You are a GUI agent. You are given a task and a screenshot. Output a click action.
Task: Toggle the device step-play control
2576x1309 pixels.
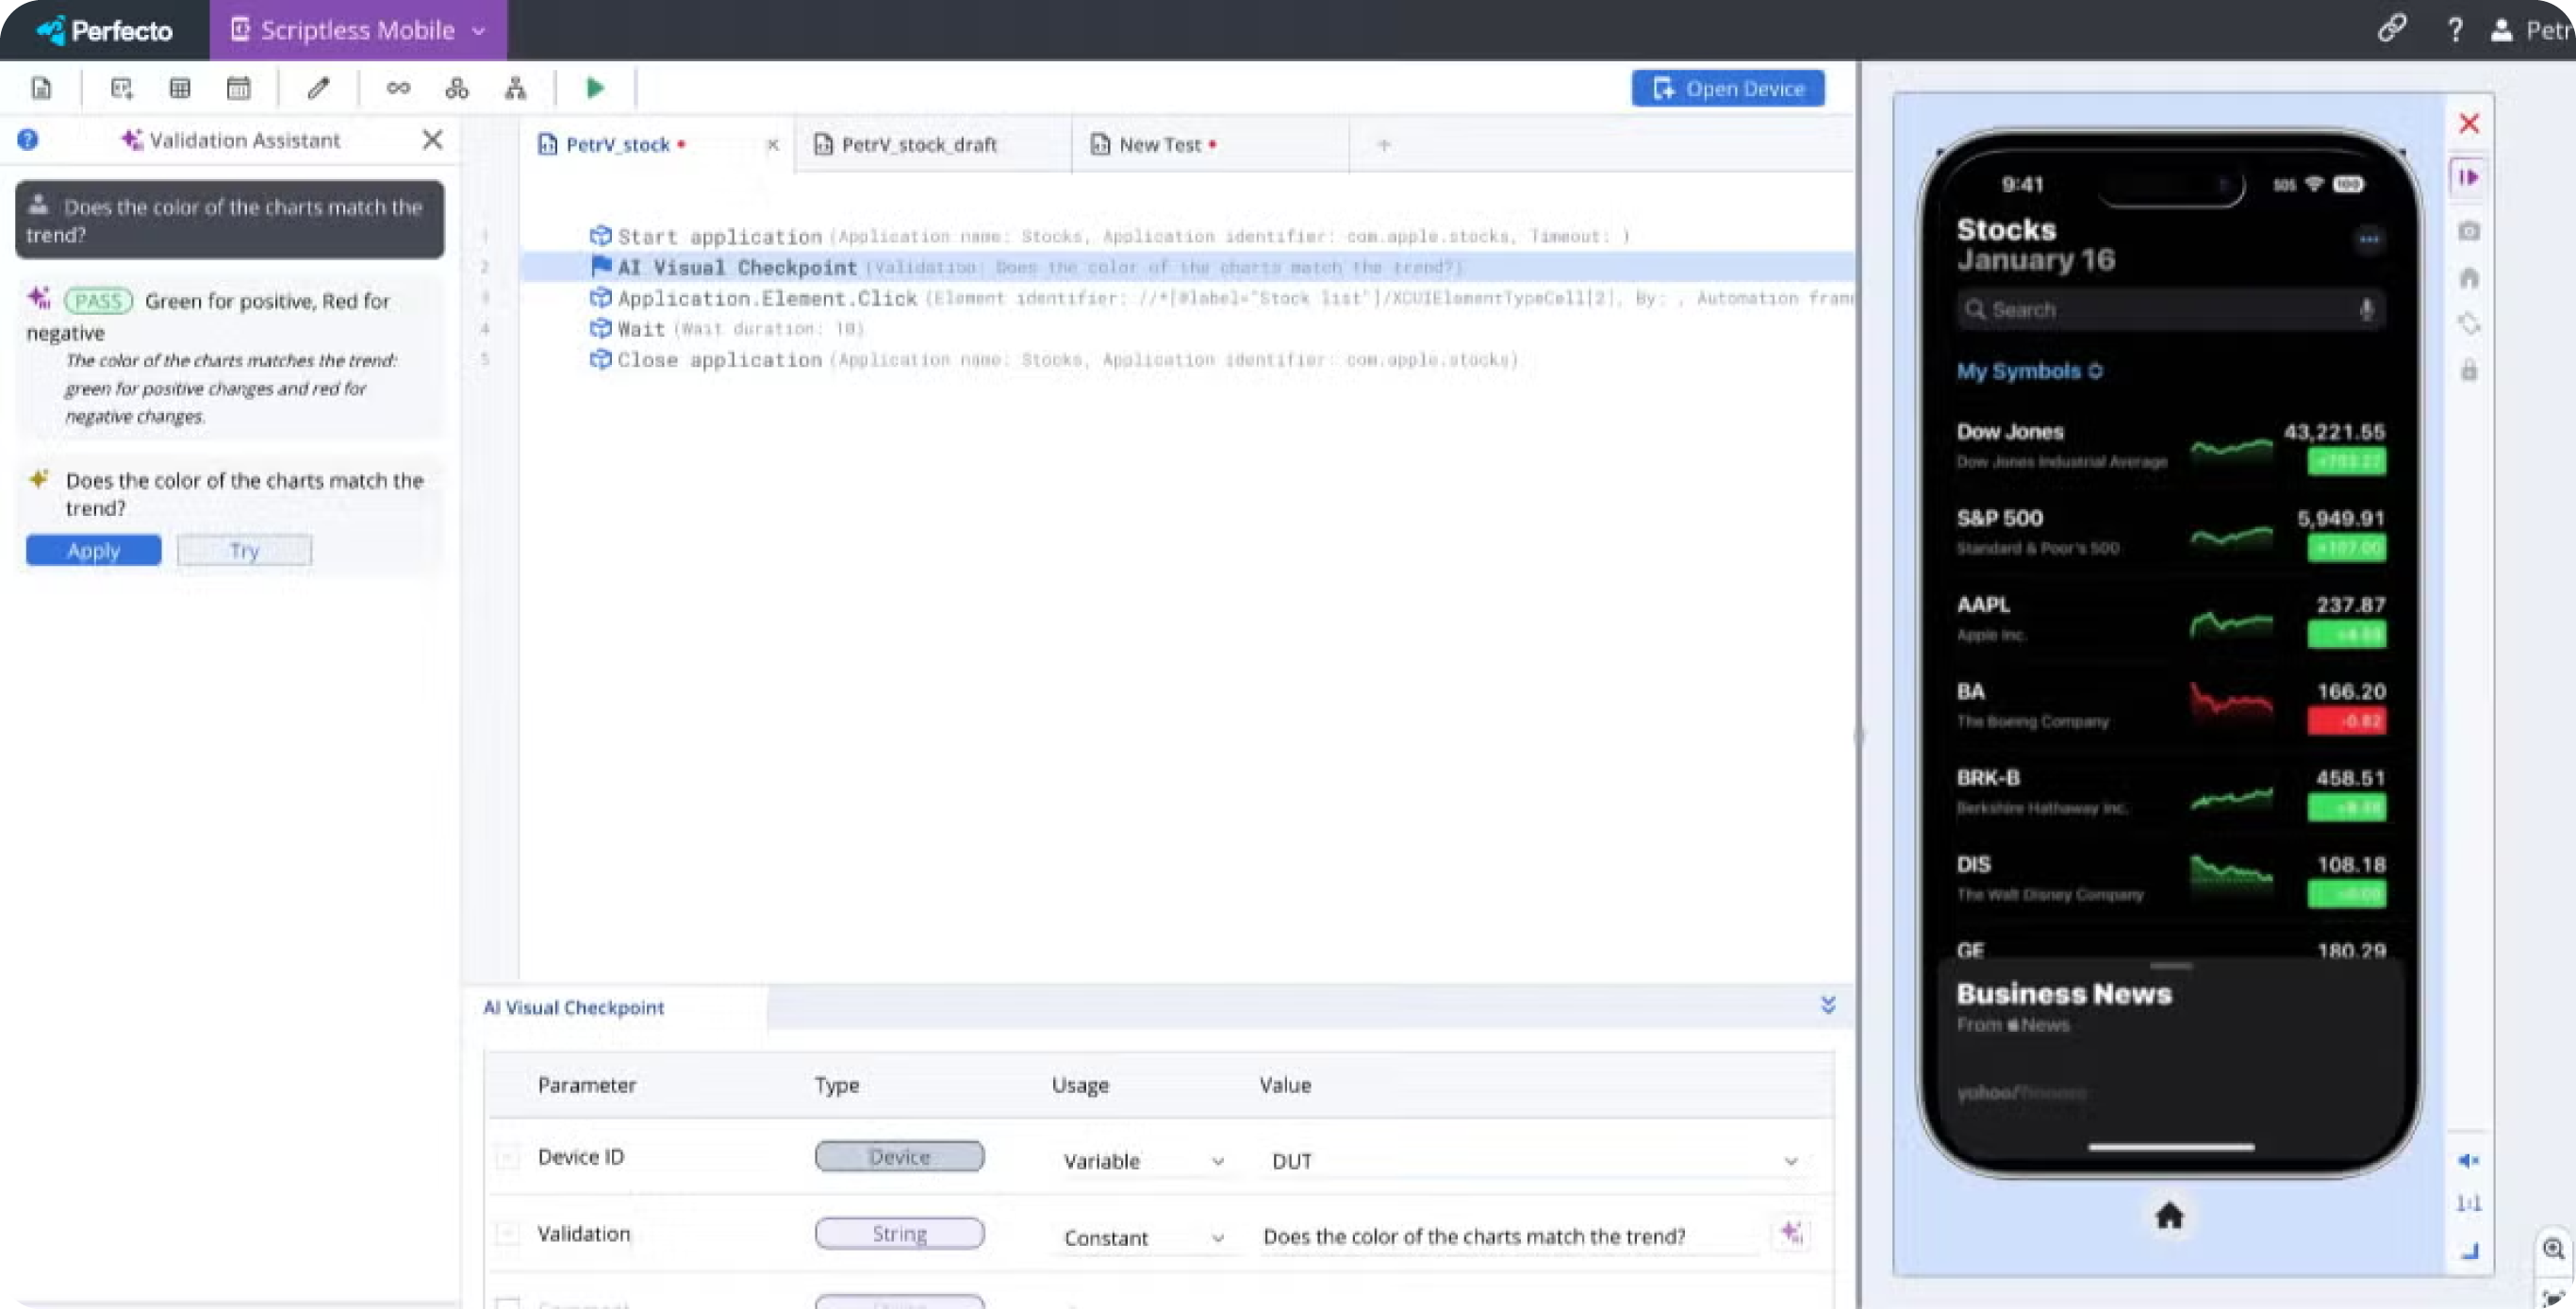pyautogui.click(x=2469, y=177)
